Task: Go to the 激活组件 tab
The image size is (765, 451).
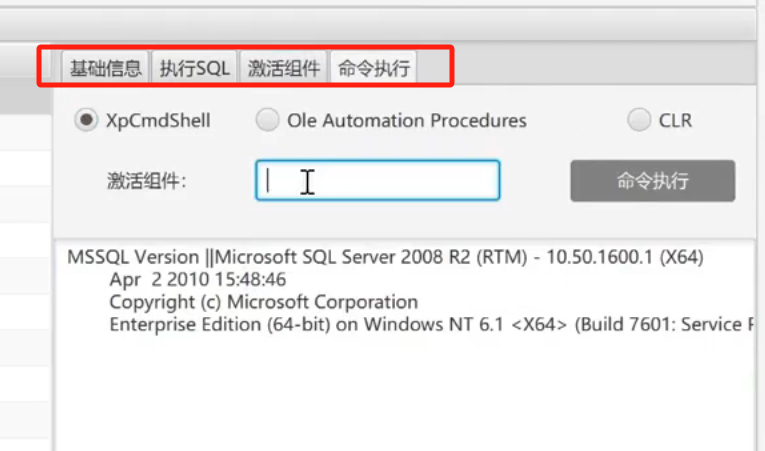Action: [x=283, y=67]
